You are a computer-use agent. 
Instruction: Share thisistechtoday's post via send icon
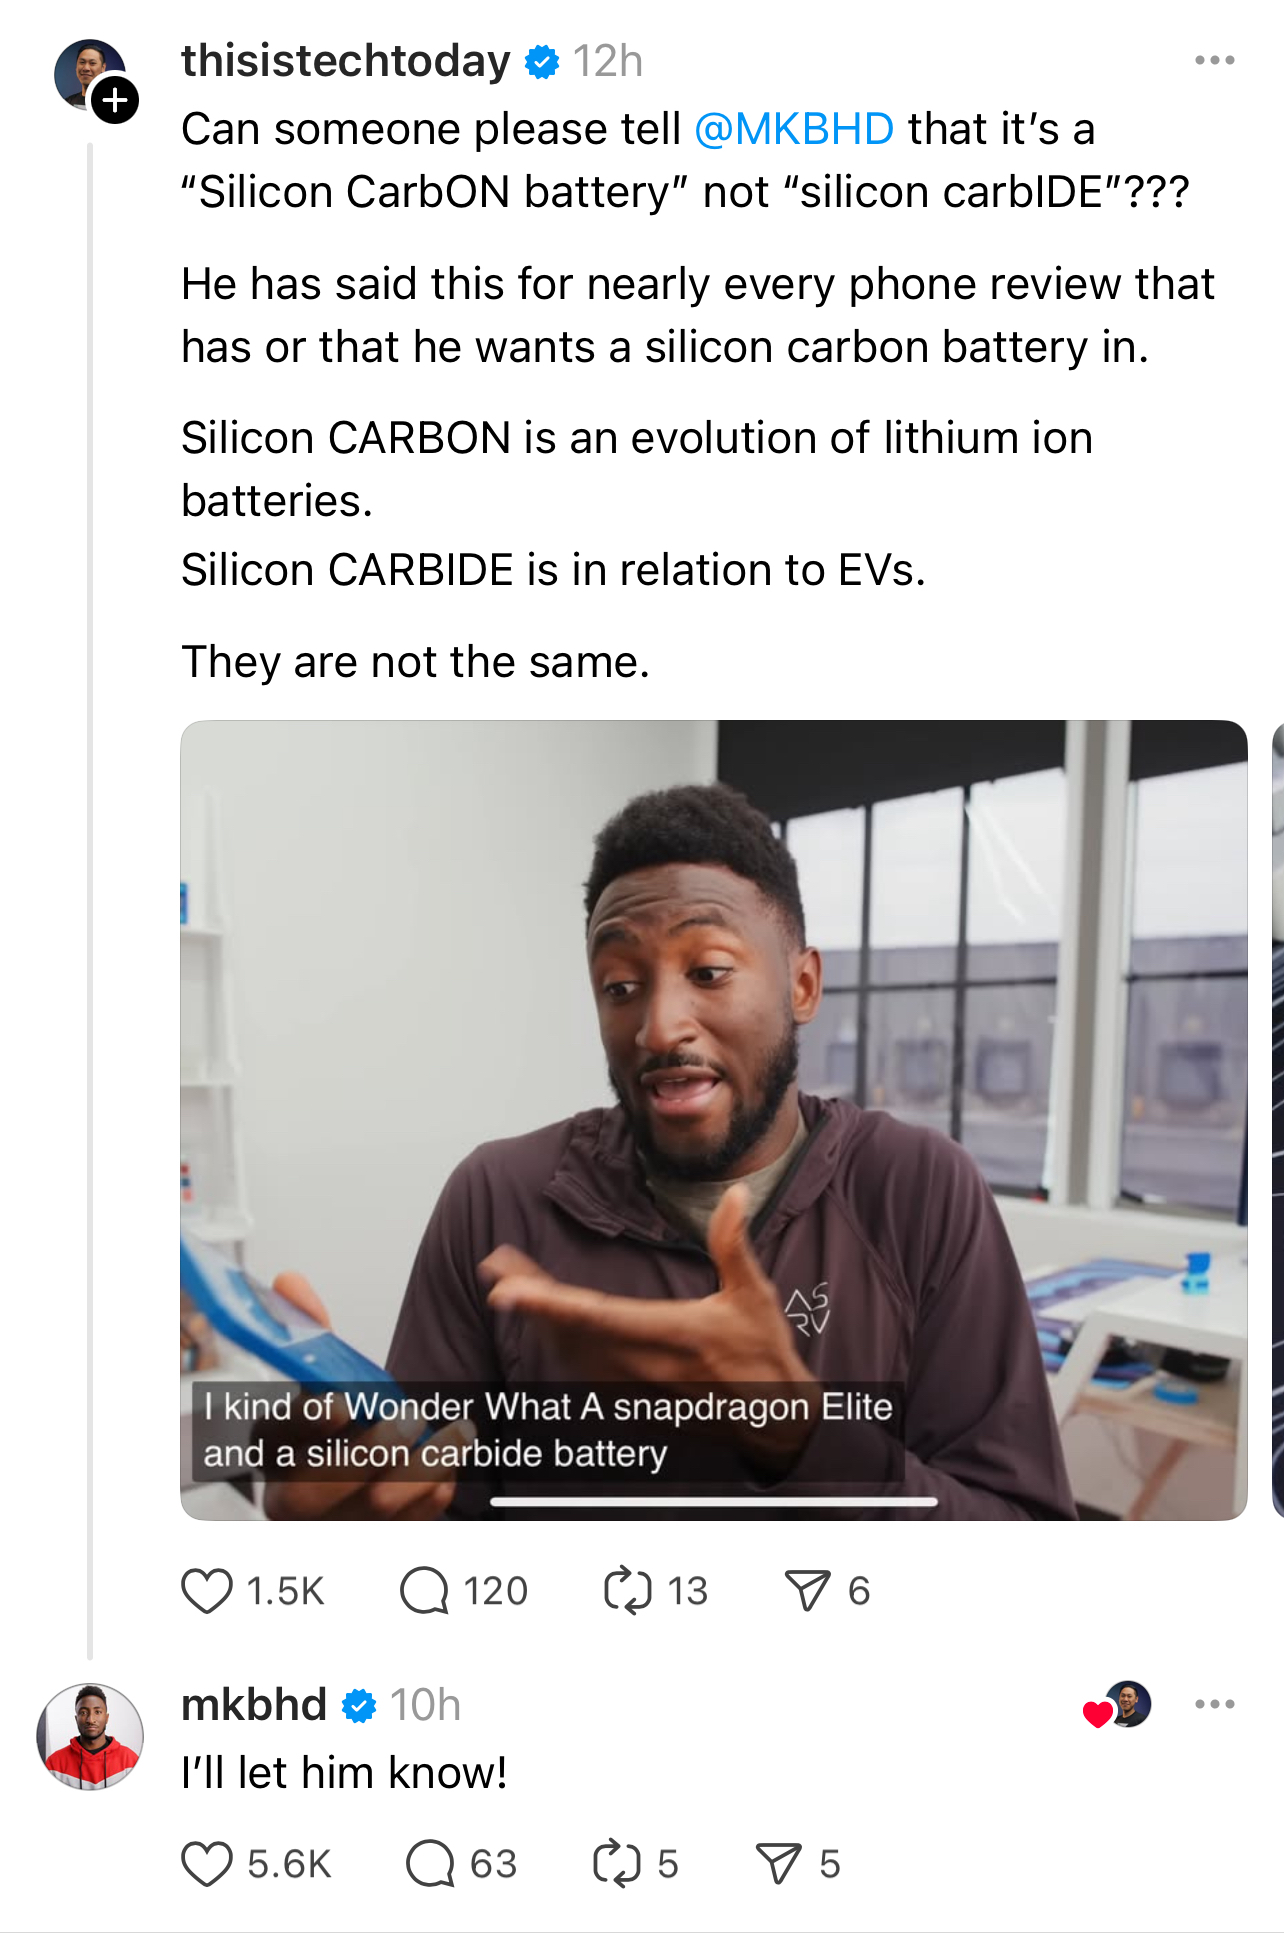(807, 1590)
